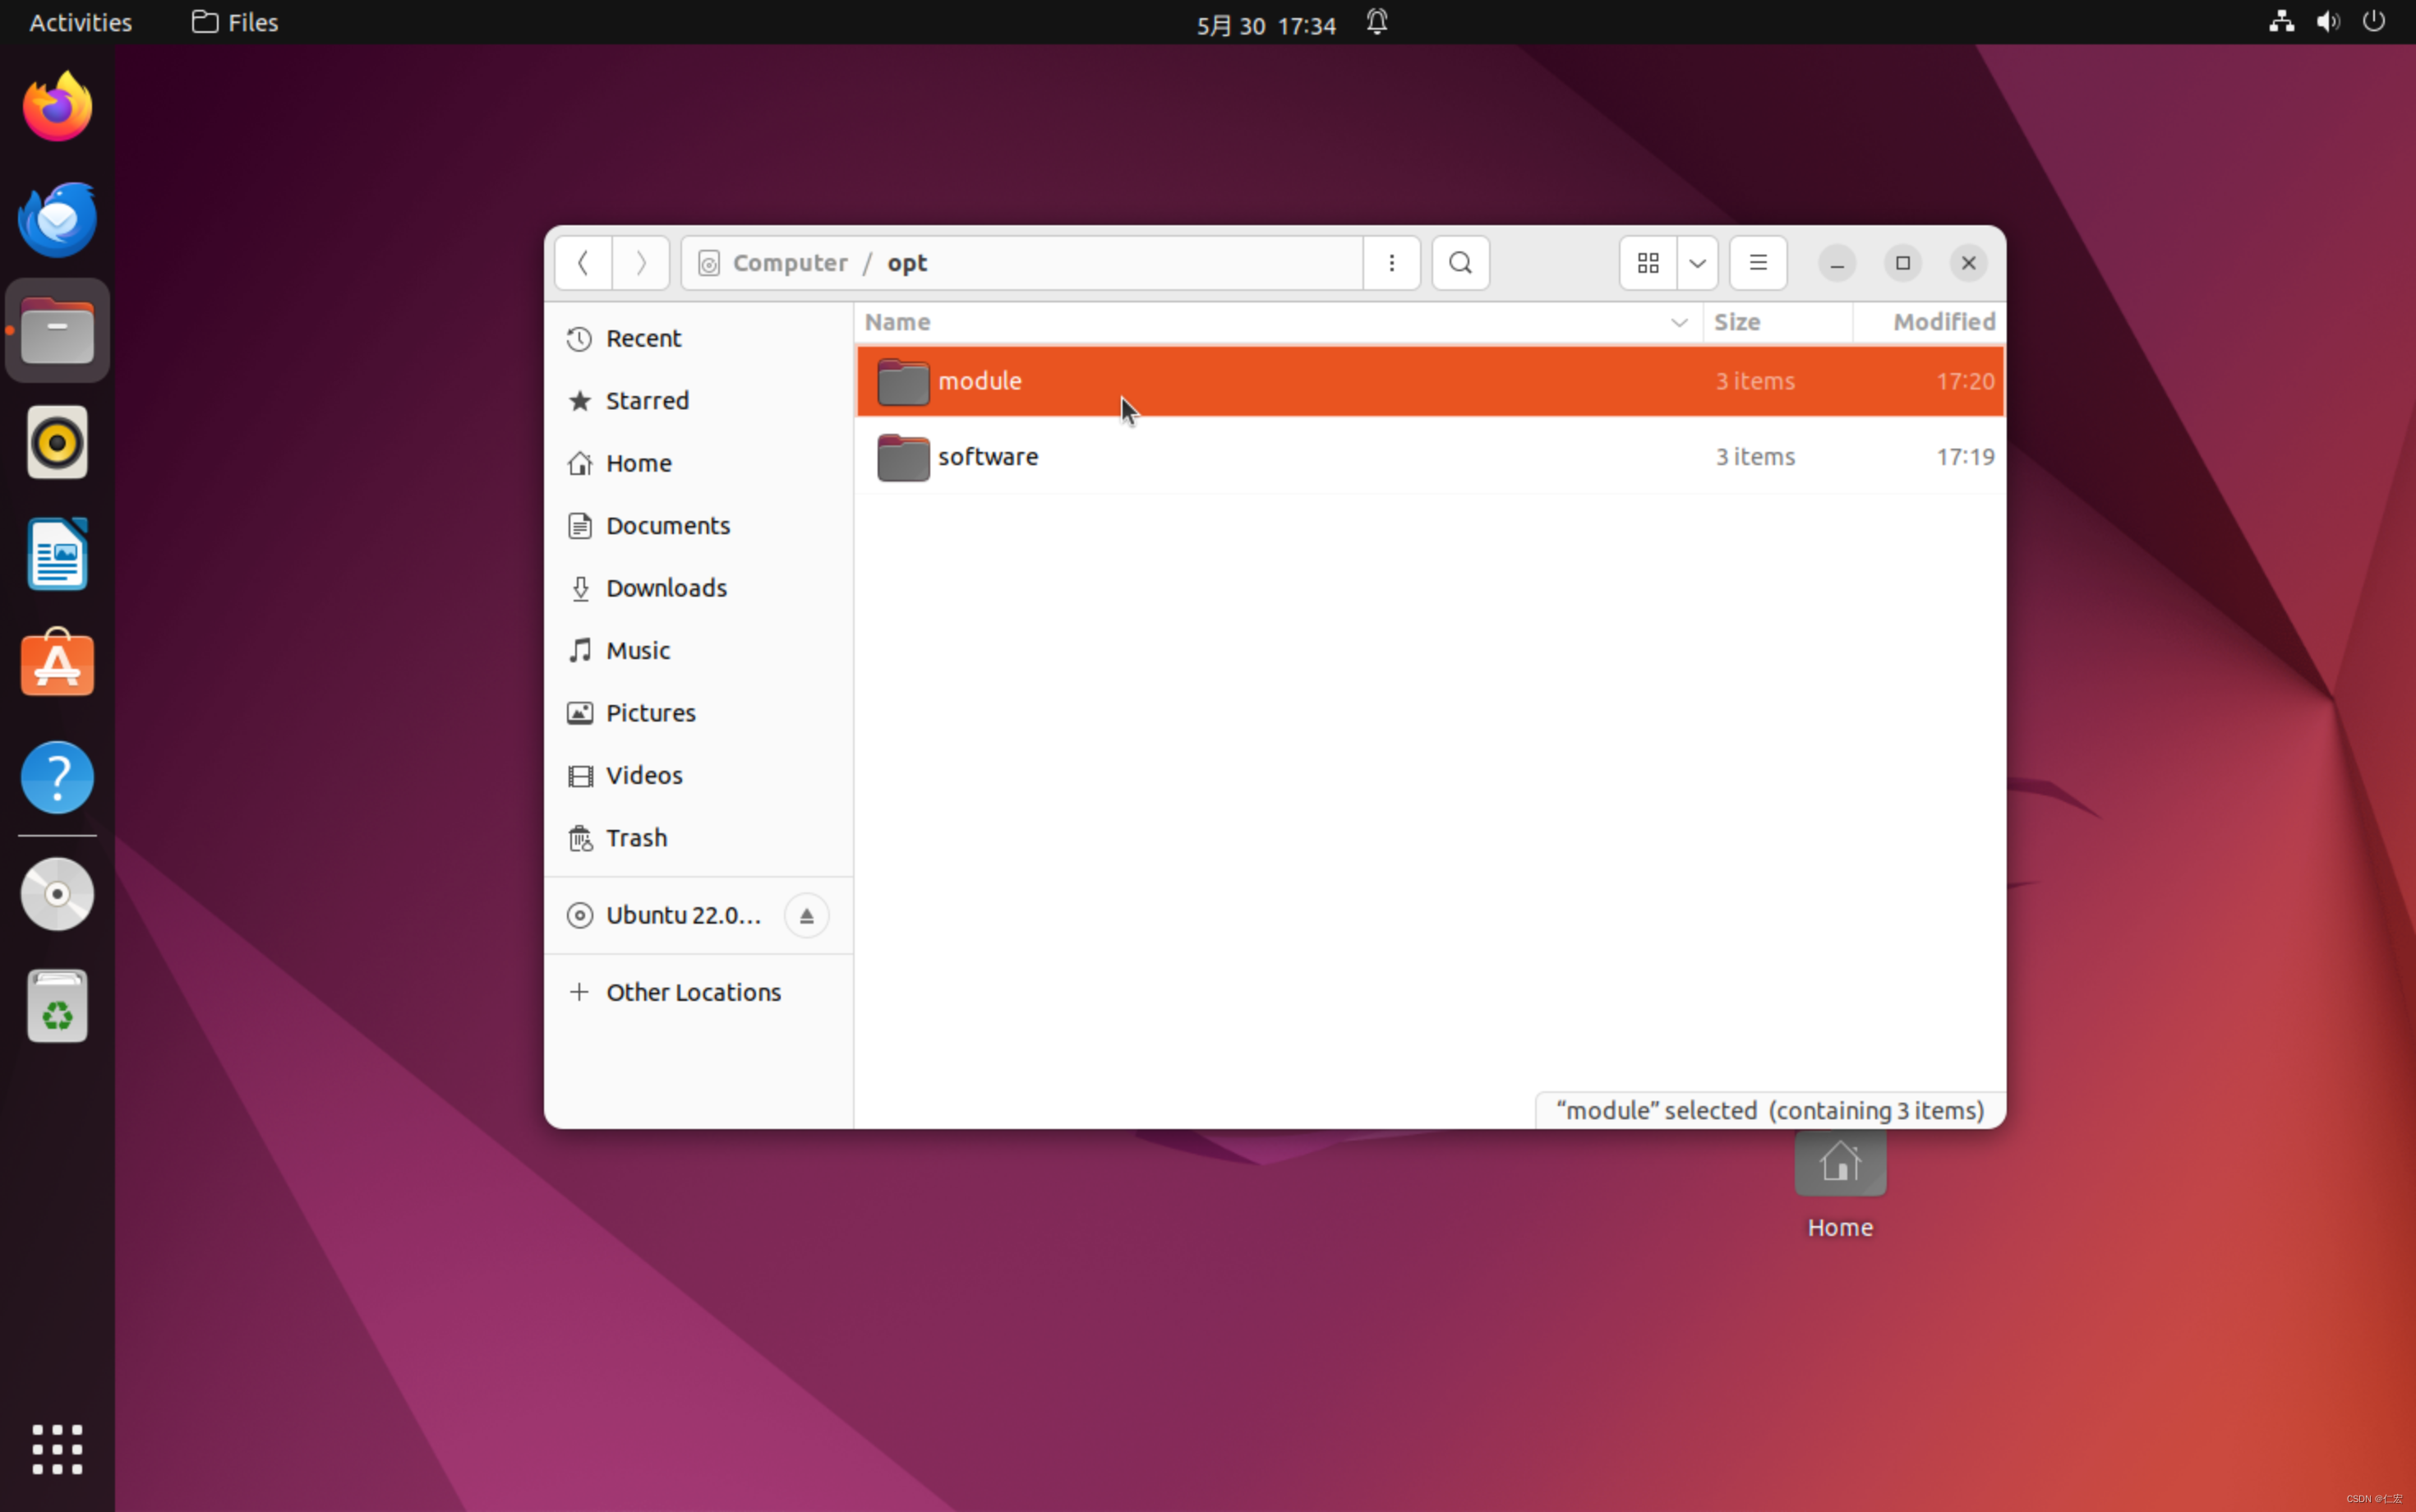This screenshot has width=2416, height=1512.
Task: Open LibreOffice Impress from the dock
Action: click(x=57, y=553)
